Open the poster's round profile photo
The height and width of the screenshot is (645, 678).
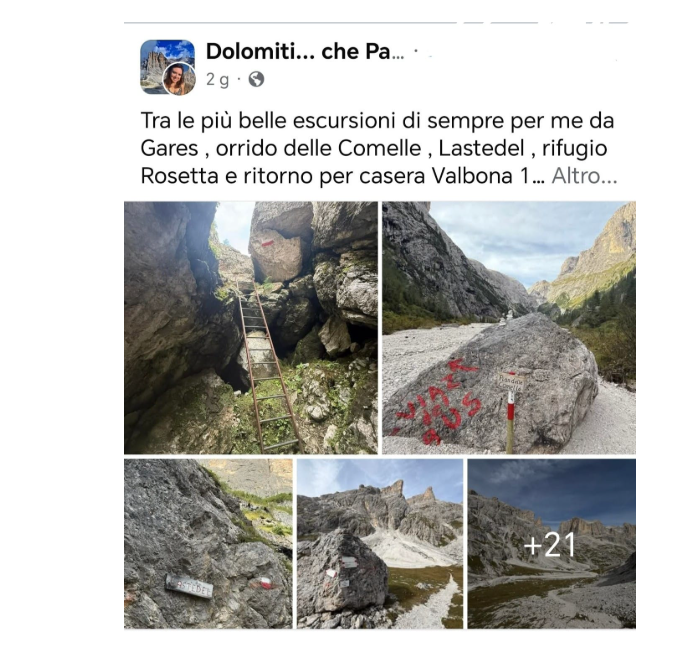click(x=179, y=79)
